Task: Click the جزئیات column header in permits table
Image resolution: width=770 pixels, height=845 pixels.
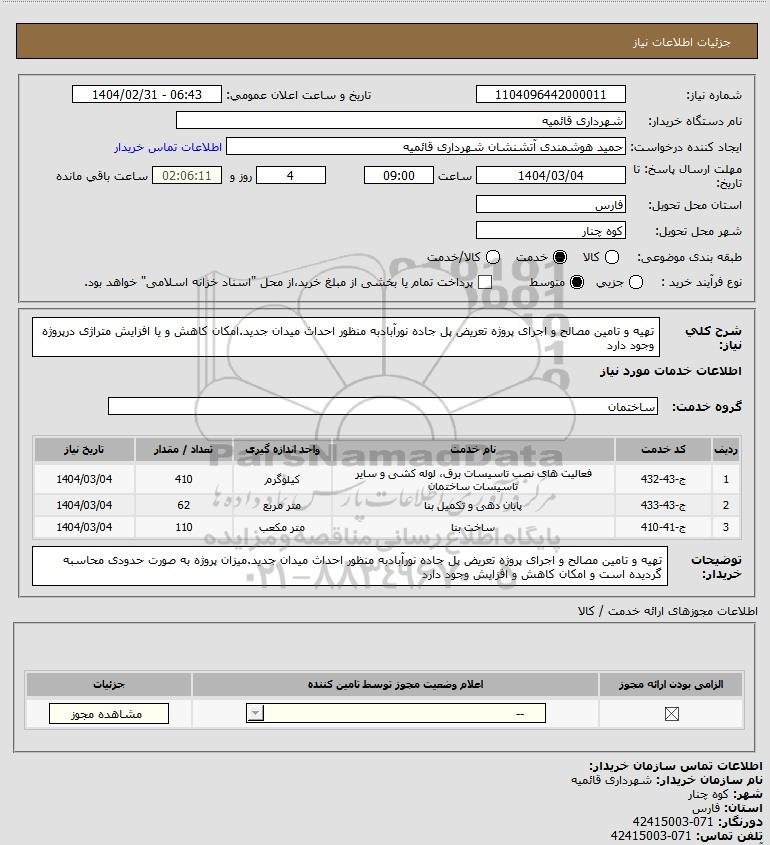Action: coord(109,684)
